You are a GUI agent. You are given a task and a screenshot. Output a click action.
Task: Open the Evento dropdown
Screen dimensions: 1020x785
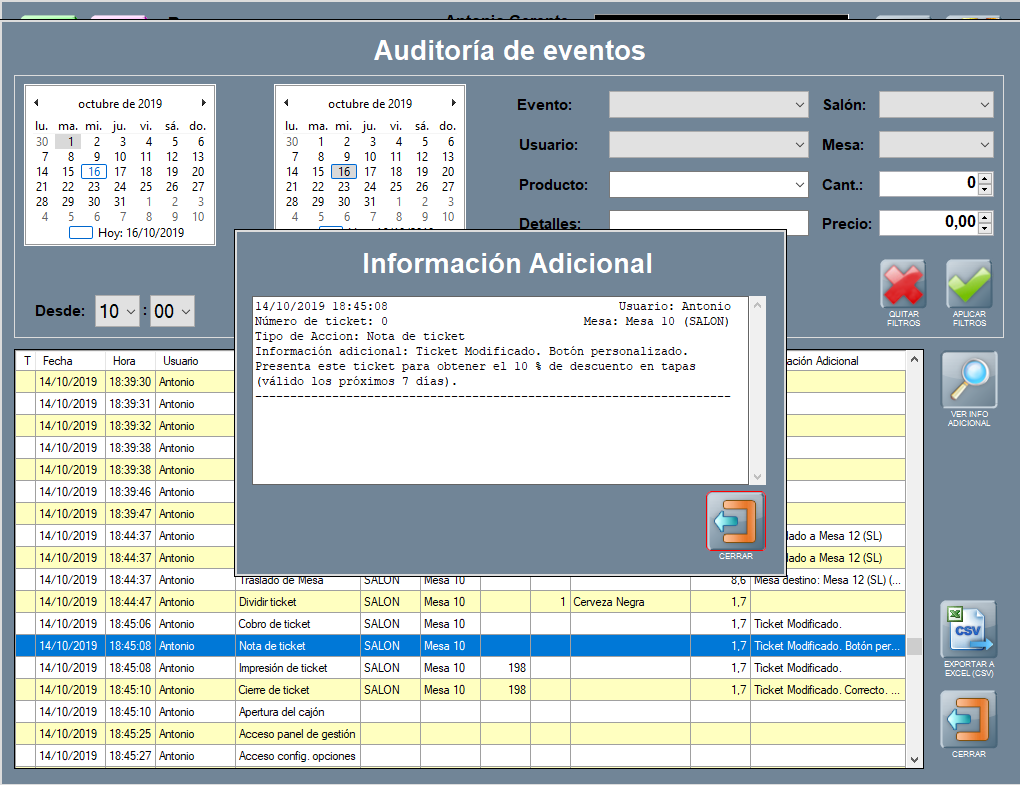click(x=799, y=105)
